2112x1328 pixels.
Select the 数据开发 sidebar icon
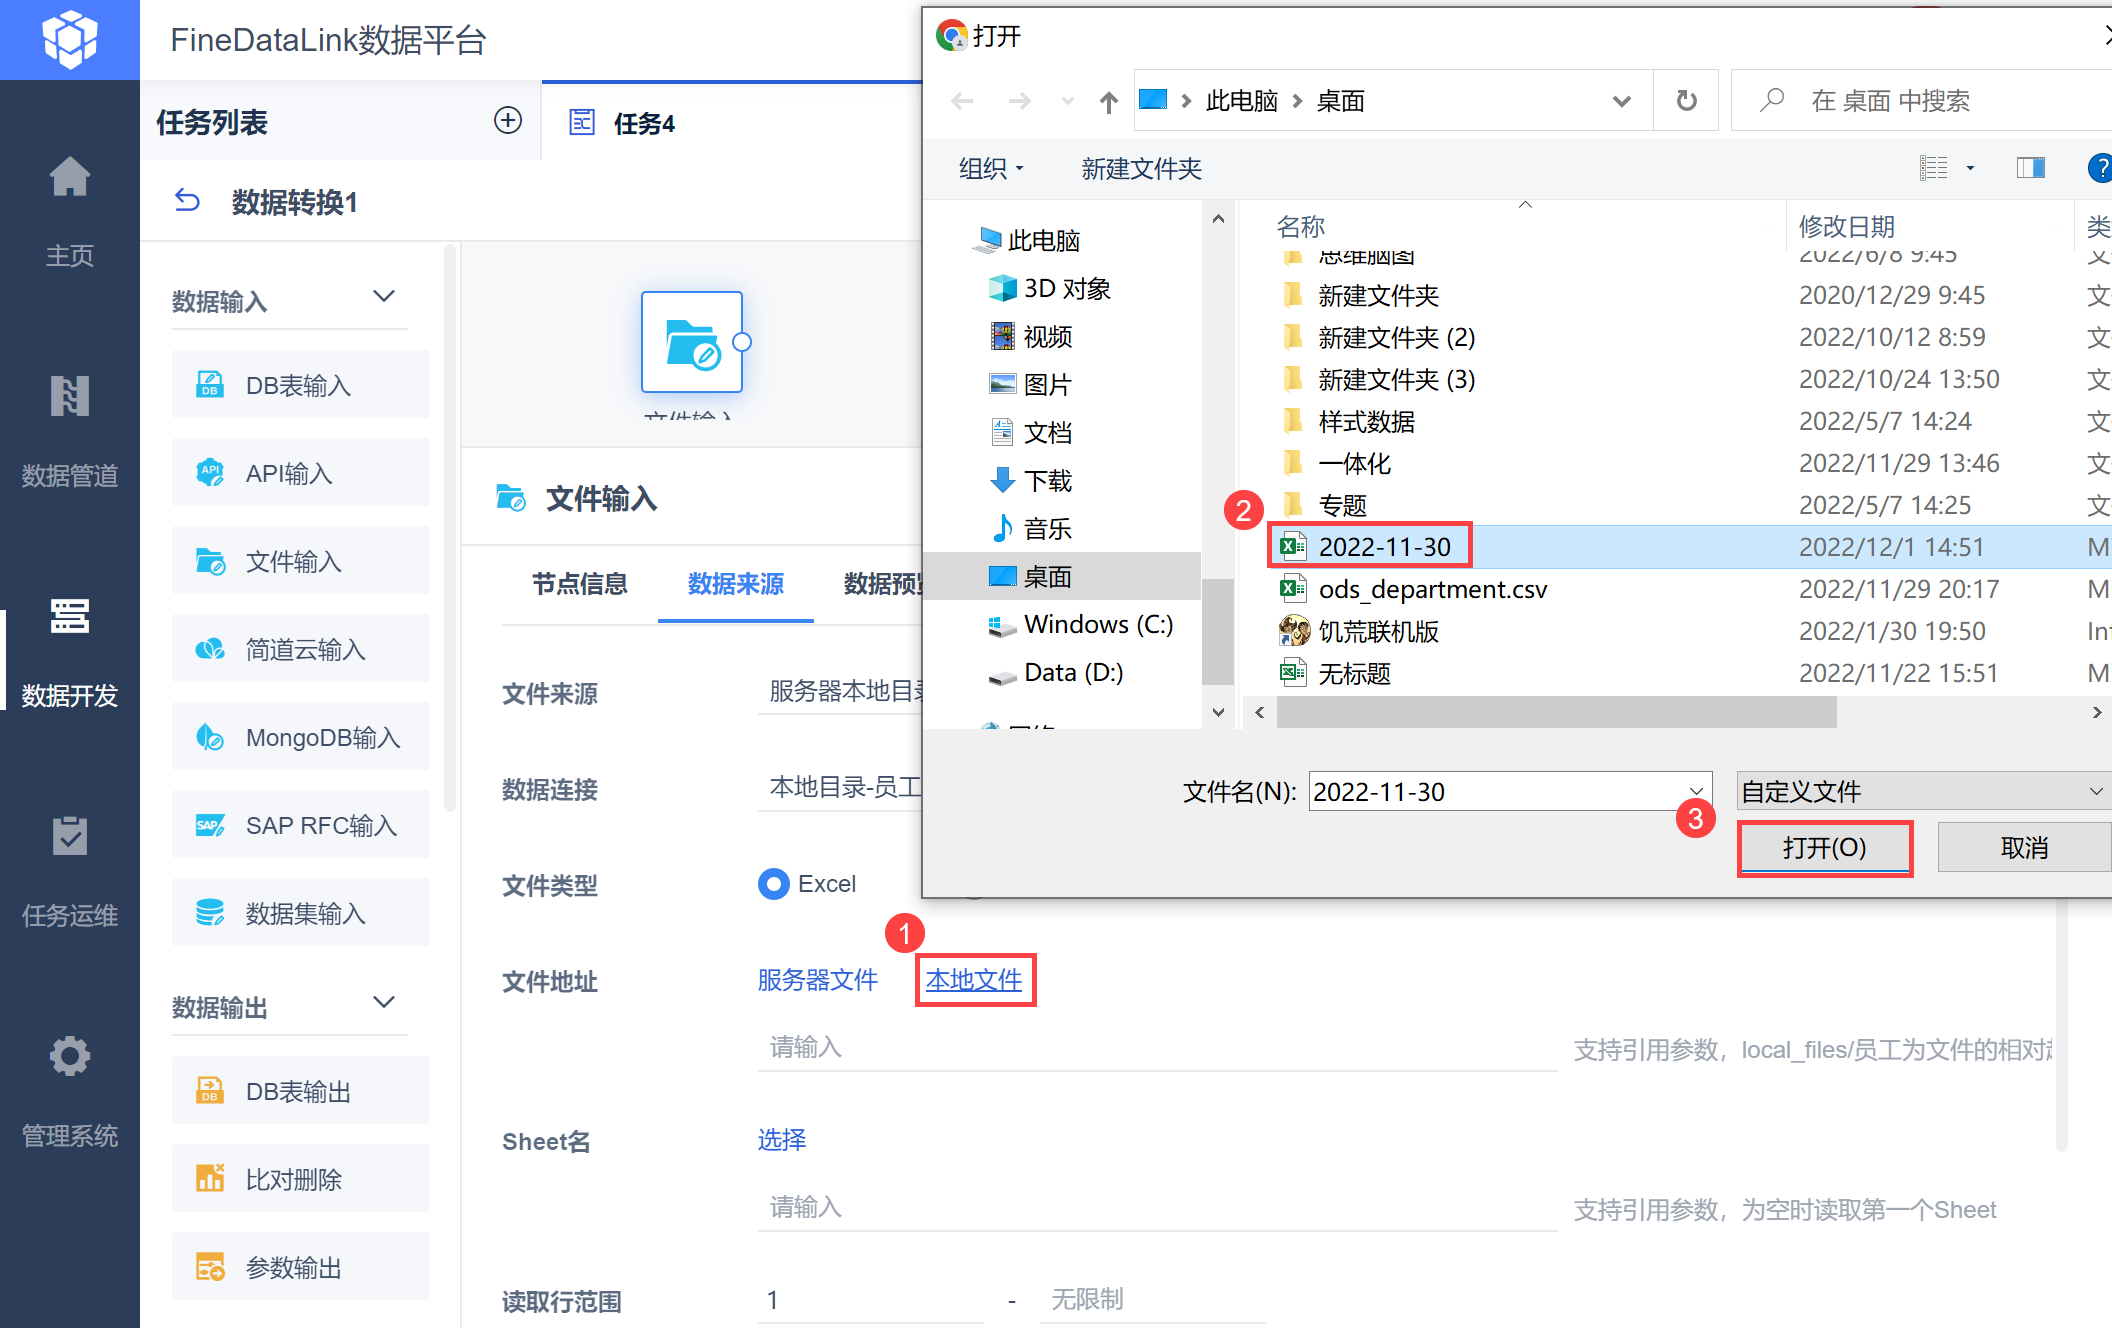[69, 617]
